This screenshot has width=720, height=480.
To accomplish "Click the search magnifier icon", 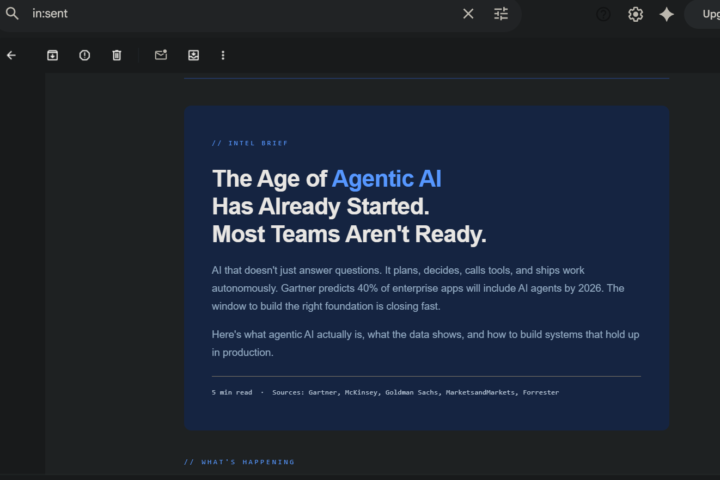I will point(12,14).
